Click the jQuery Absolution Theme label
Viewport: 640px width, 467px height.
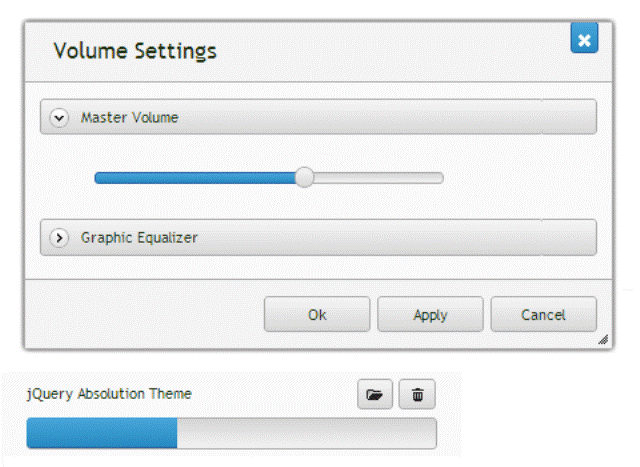tap(109, 394)
